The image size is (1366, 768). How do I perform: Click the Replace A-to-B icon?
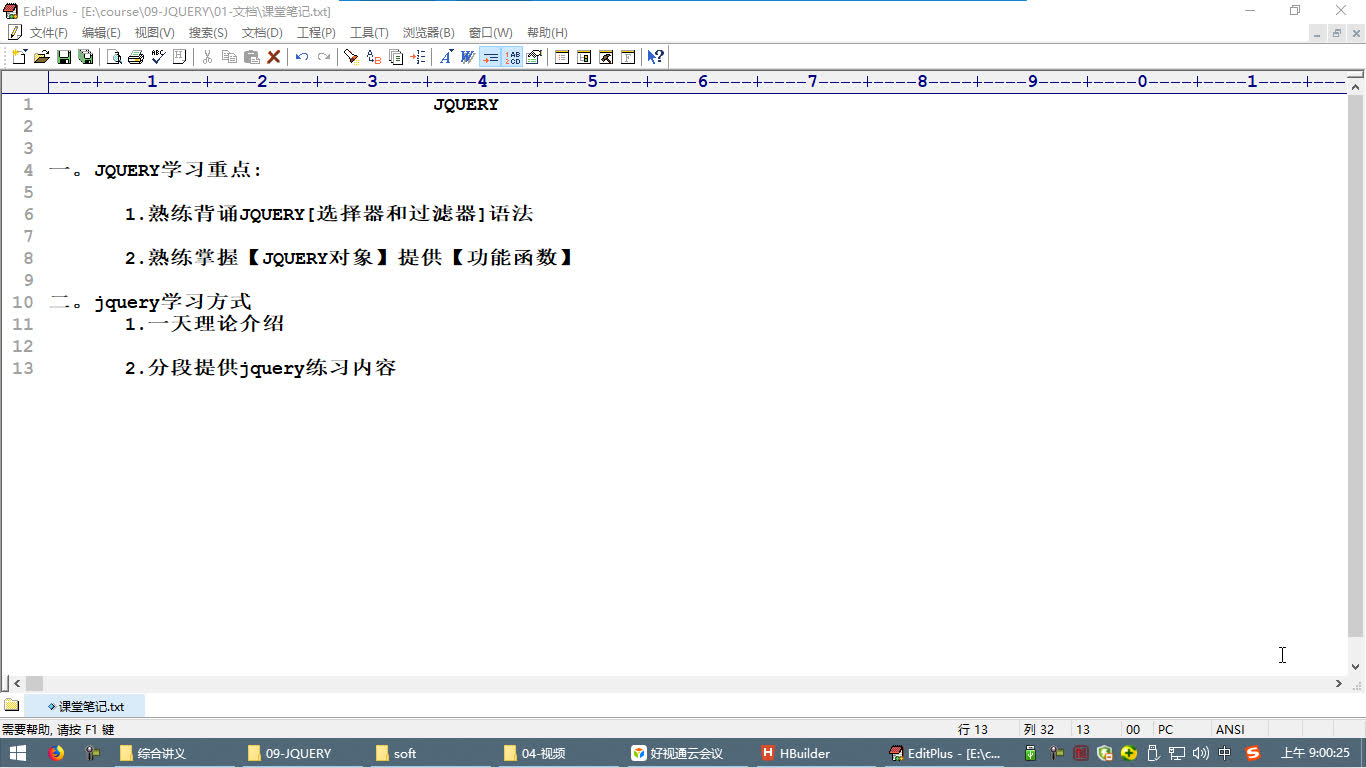click(x=374, y=57)
